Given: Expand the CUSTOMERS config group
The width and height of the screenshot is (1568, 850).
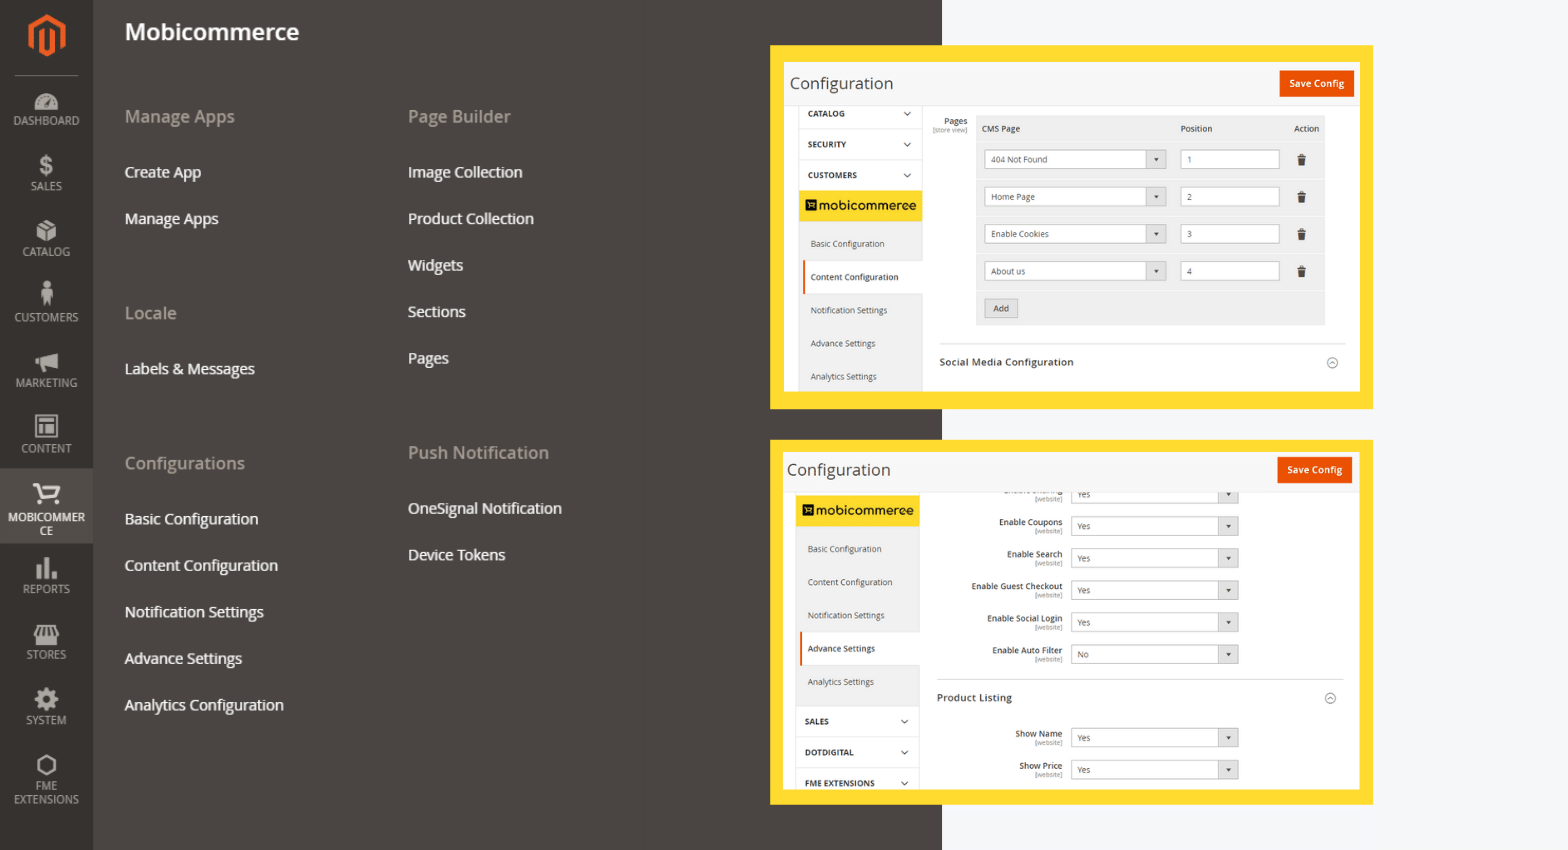Looking at the screenshot, I should [860, 175].
